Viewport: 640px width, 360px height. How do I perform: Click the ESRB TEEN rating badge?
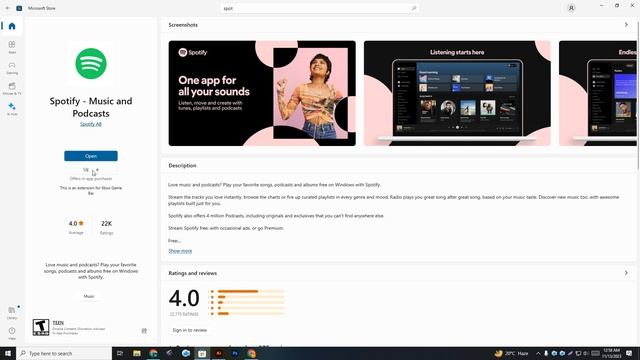click(x=41, y=327)
